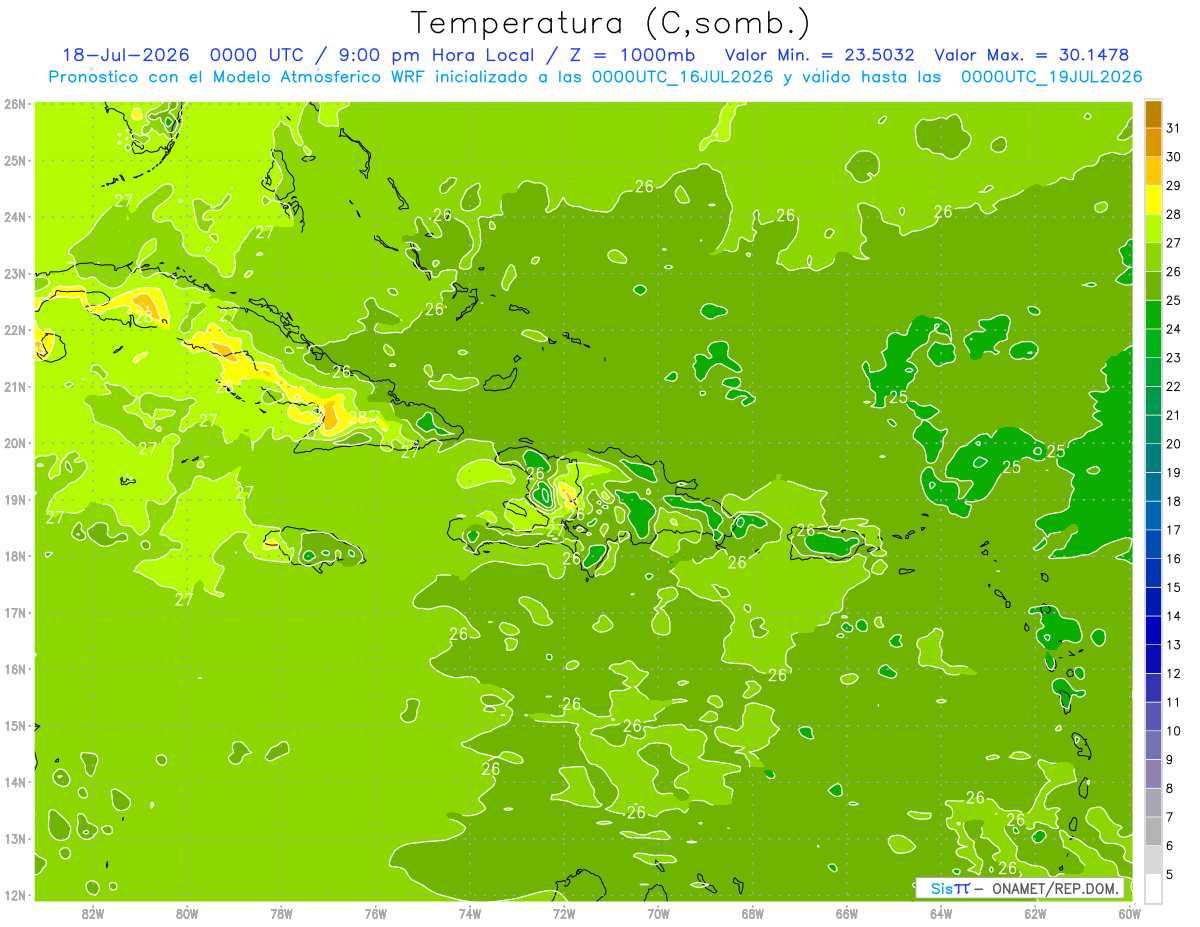Click the 74W longitude axis label
The width and height of the screenshot is (1200, 927).
click(x=469, y=913)
